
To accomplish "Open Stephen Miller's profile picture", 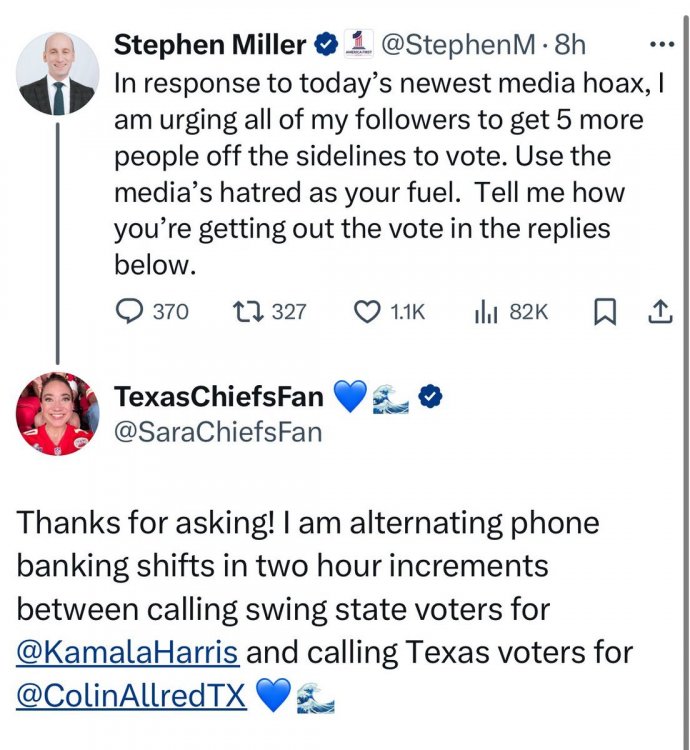I will (57, 73).
